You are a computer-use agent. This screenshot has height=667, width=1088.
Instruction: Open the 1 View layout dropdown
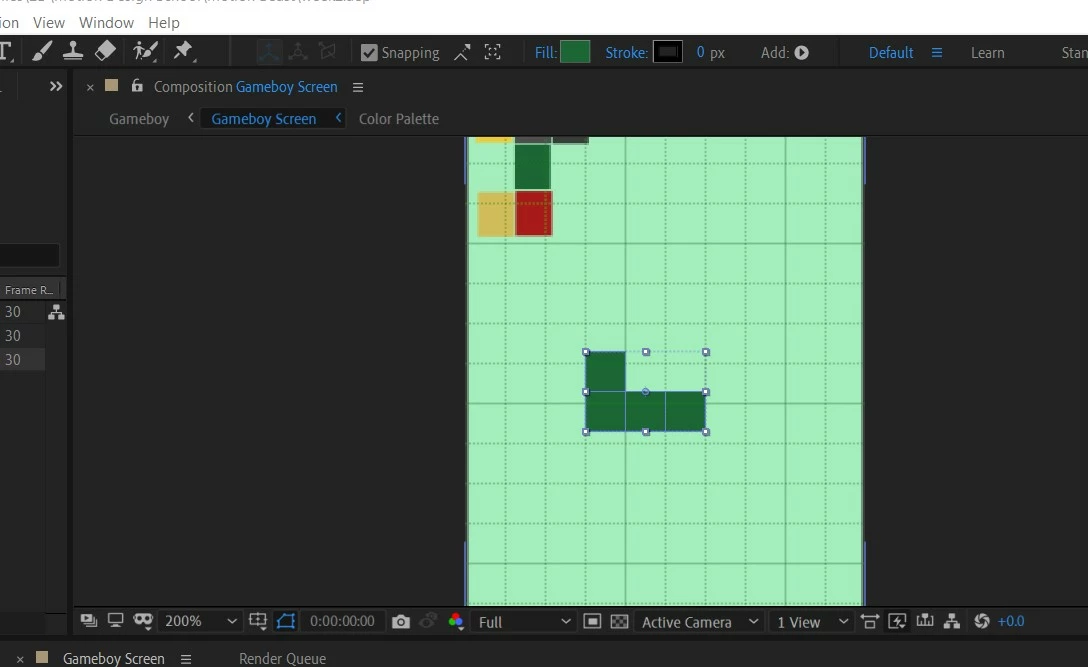tap(811, 622)
